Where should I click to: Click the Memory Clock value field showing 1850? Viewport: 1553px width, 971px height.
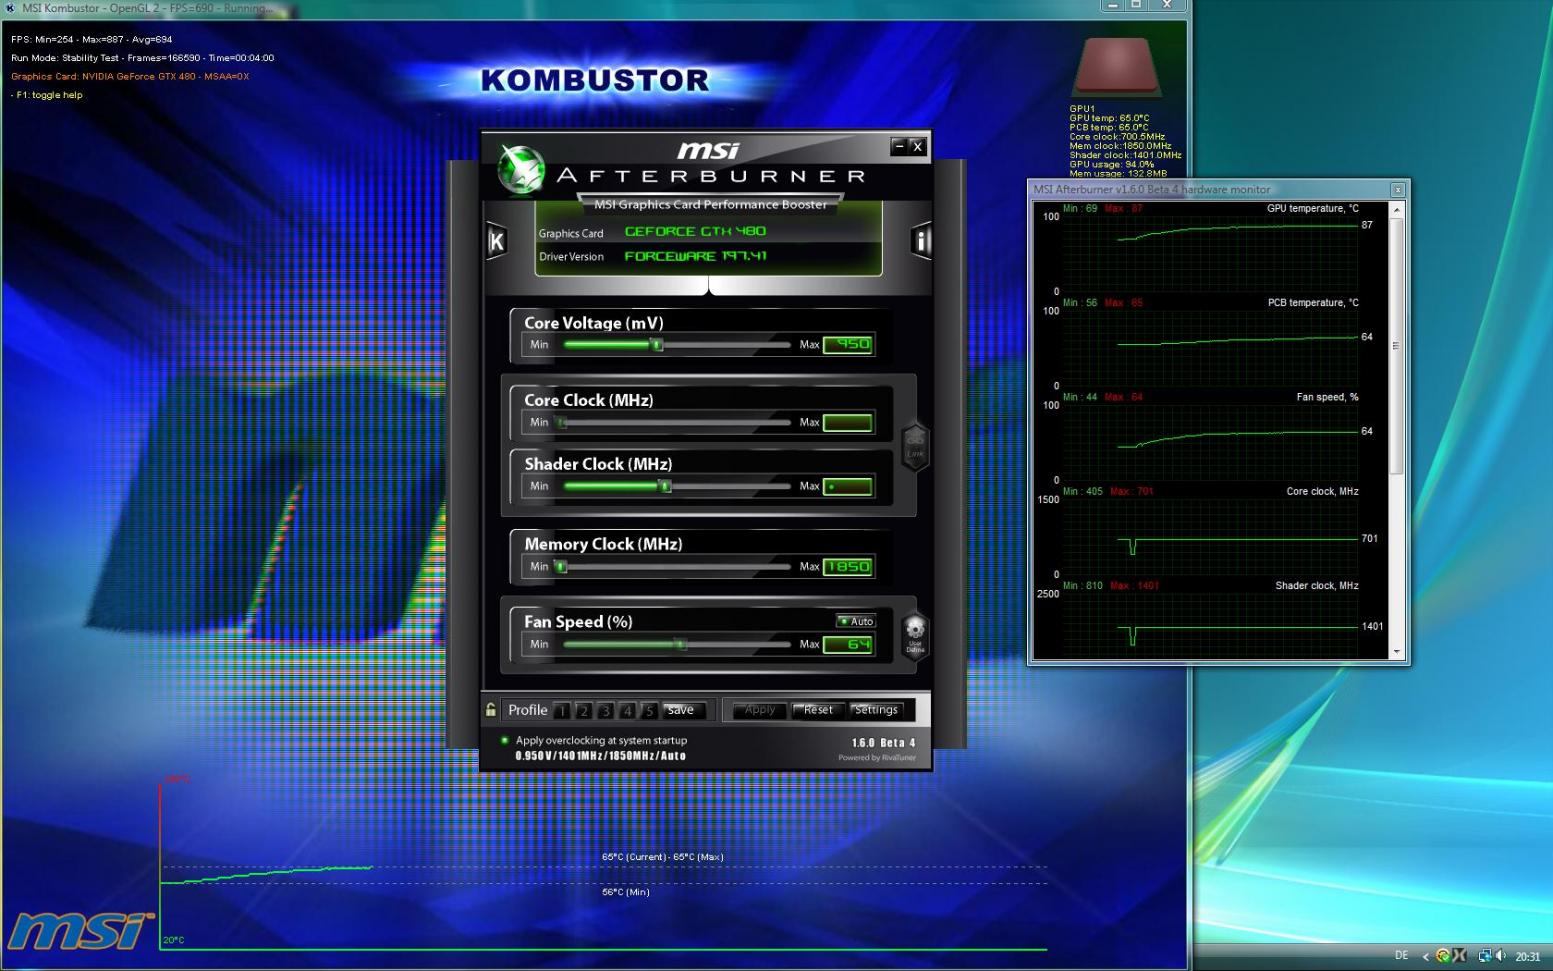click(x=849, y=566)
